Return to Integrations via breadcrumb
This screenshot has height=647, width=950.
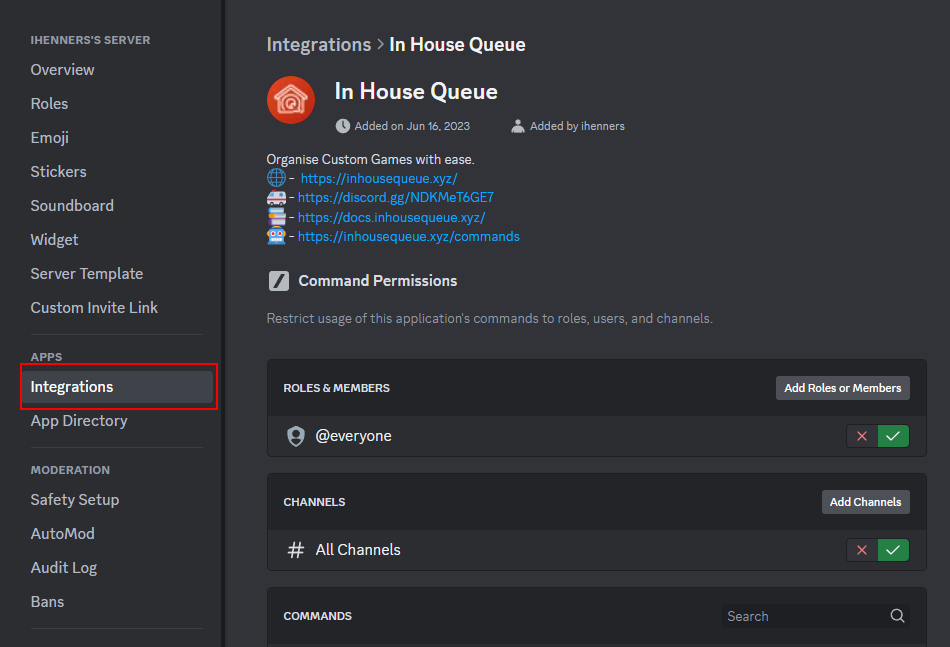point(319,44)
